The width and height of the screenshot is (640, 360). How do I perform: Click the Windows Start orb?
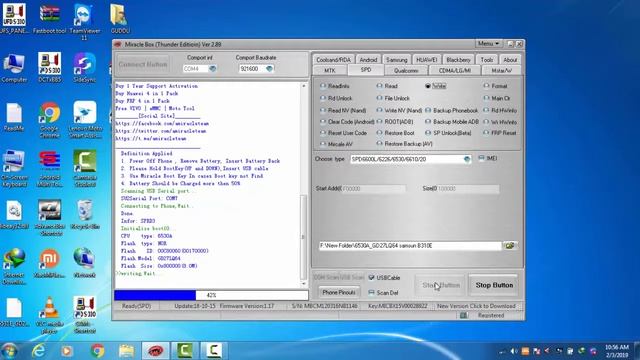pos(9,351)
